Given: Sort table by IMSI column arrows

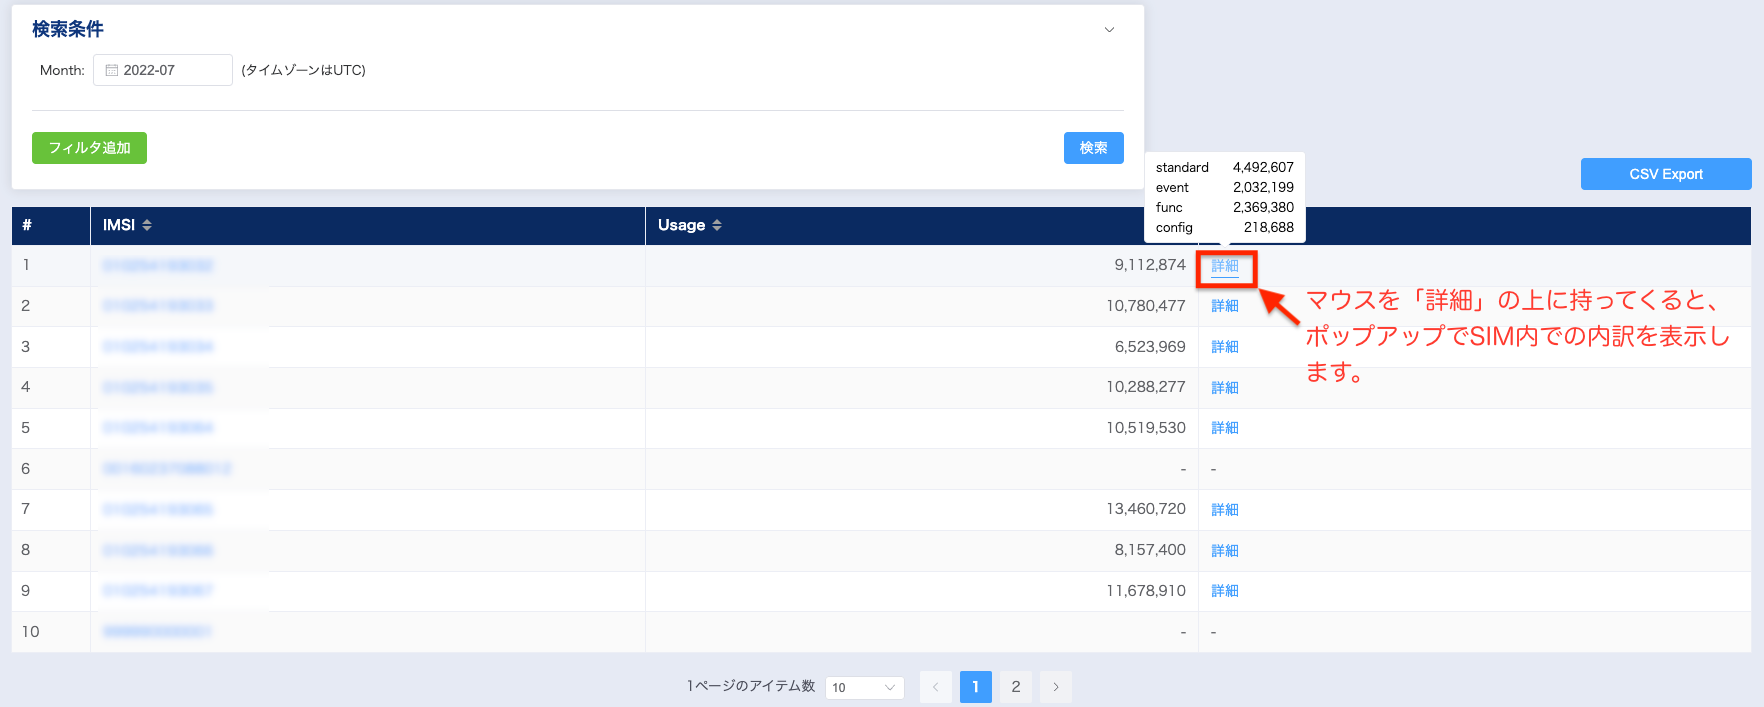Looking at the screenshot, I should (147, 225).
